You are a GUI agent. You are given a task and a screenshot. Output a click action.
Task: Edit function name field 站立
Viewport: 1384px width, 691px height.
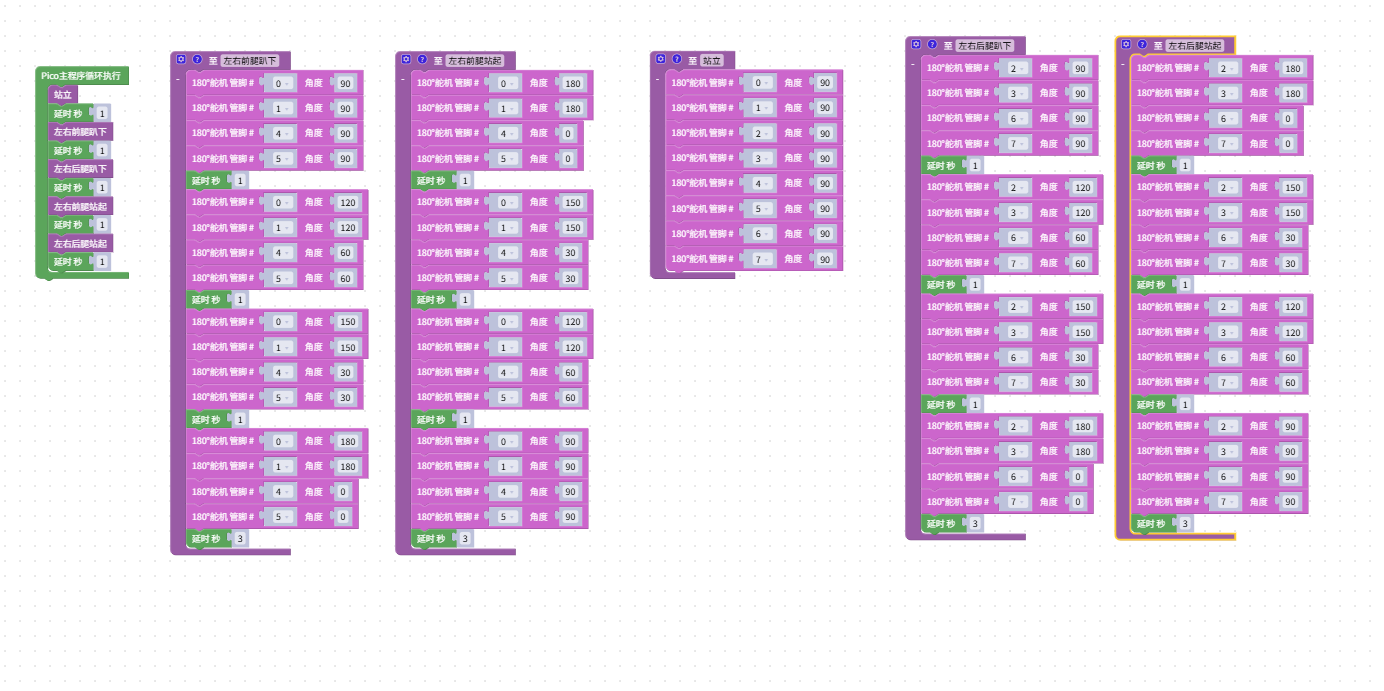711,60
